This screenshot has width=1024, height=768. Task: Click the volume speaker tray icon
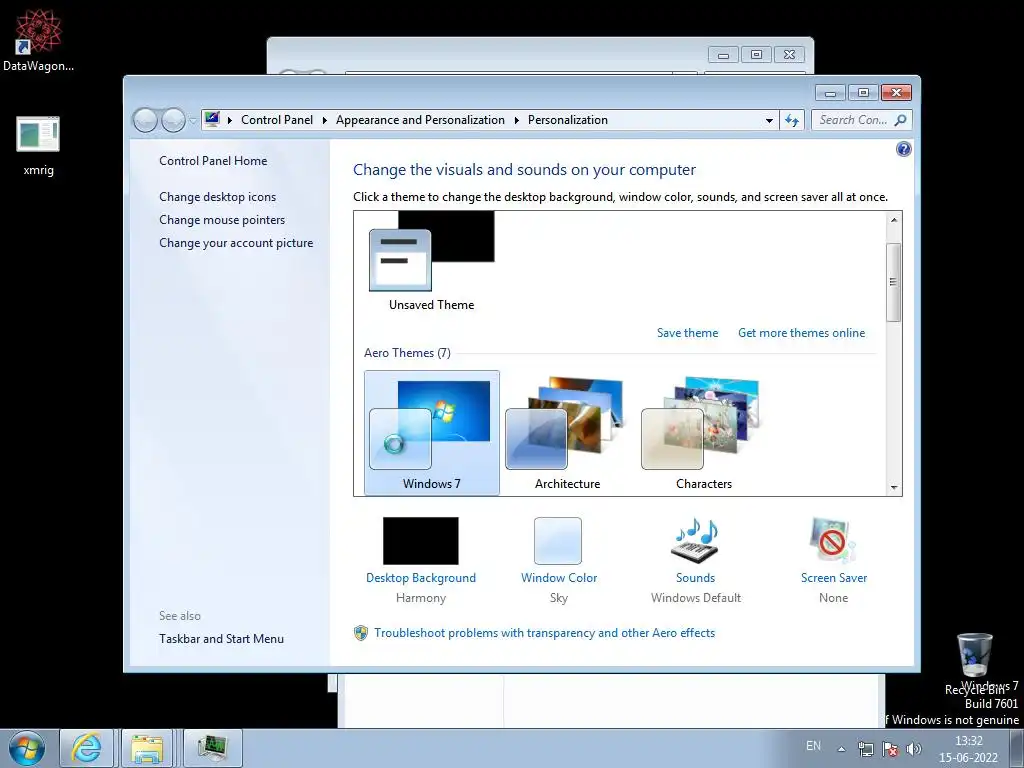point(914,749)
